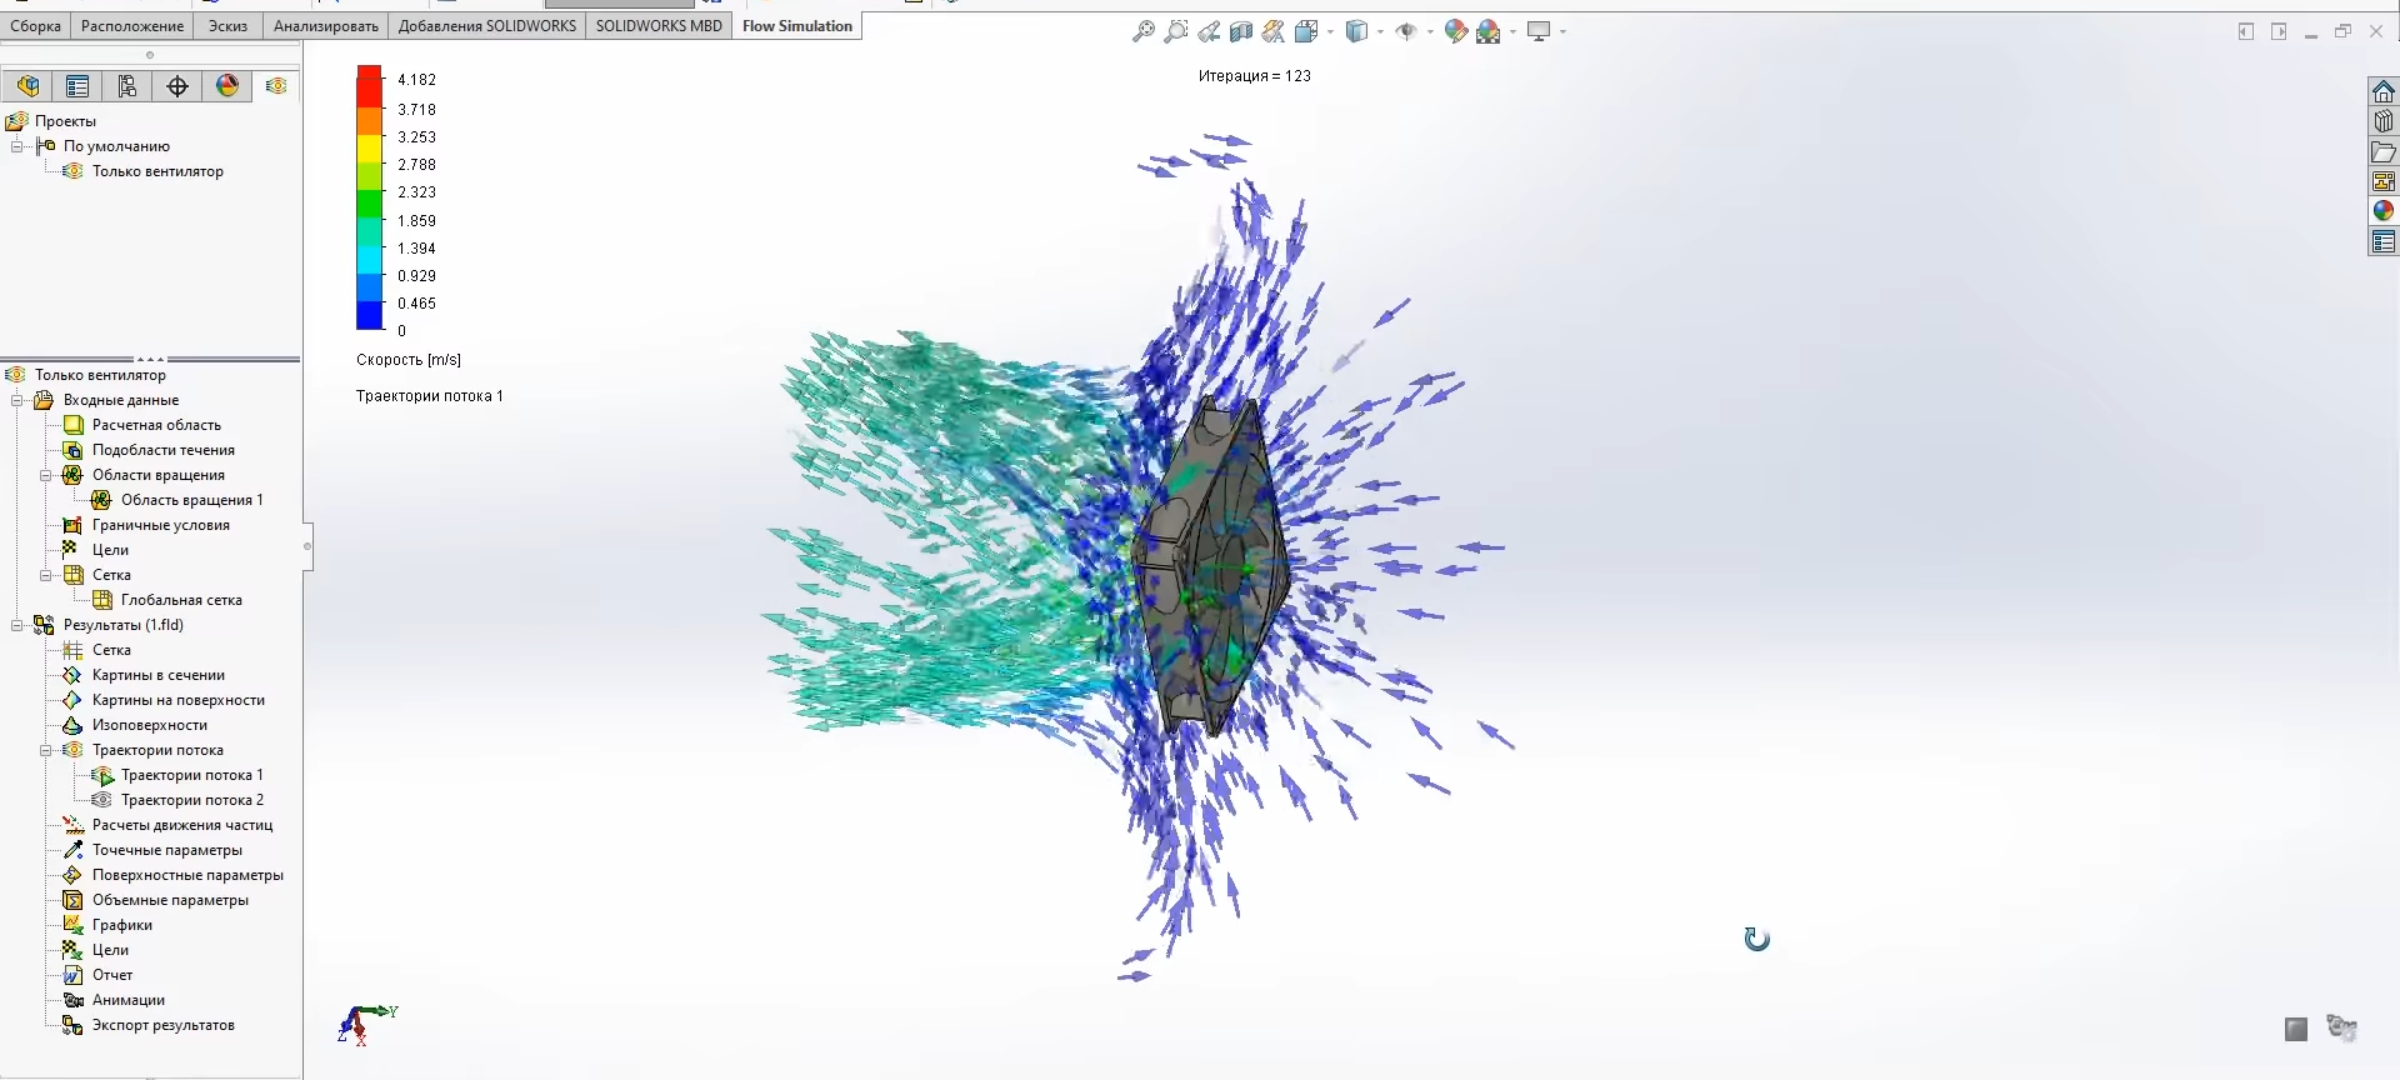Collapse the Результаты (1.fld) node
This screenshot has height=1080, width=2400.
click(x=17, y=625)
